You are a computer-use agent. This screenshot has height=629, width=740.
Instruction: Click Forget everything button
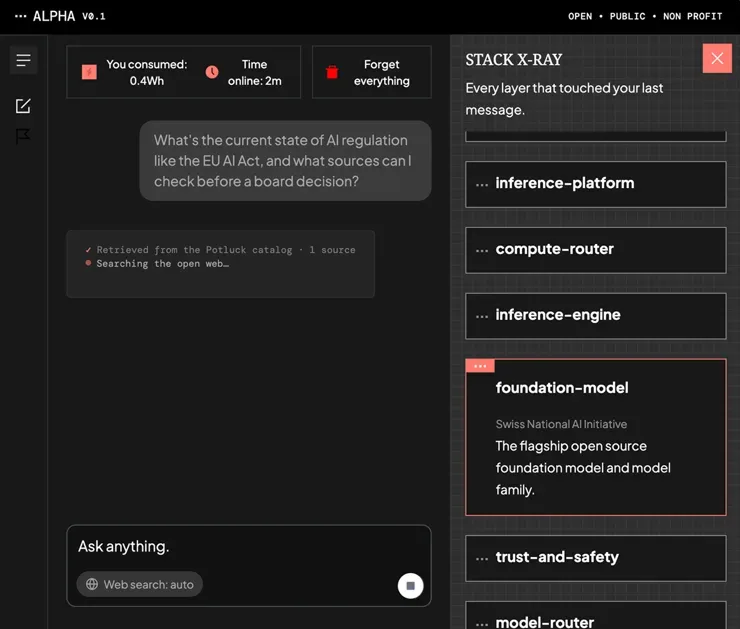(x=371, y=72)
